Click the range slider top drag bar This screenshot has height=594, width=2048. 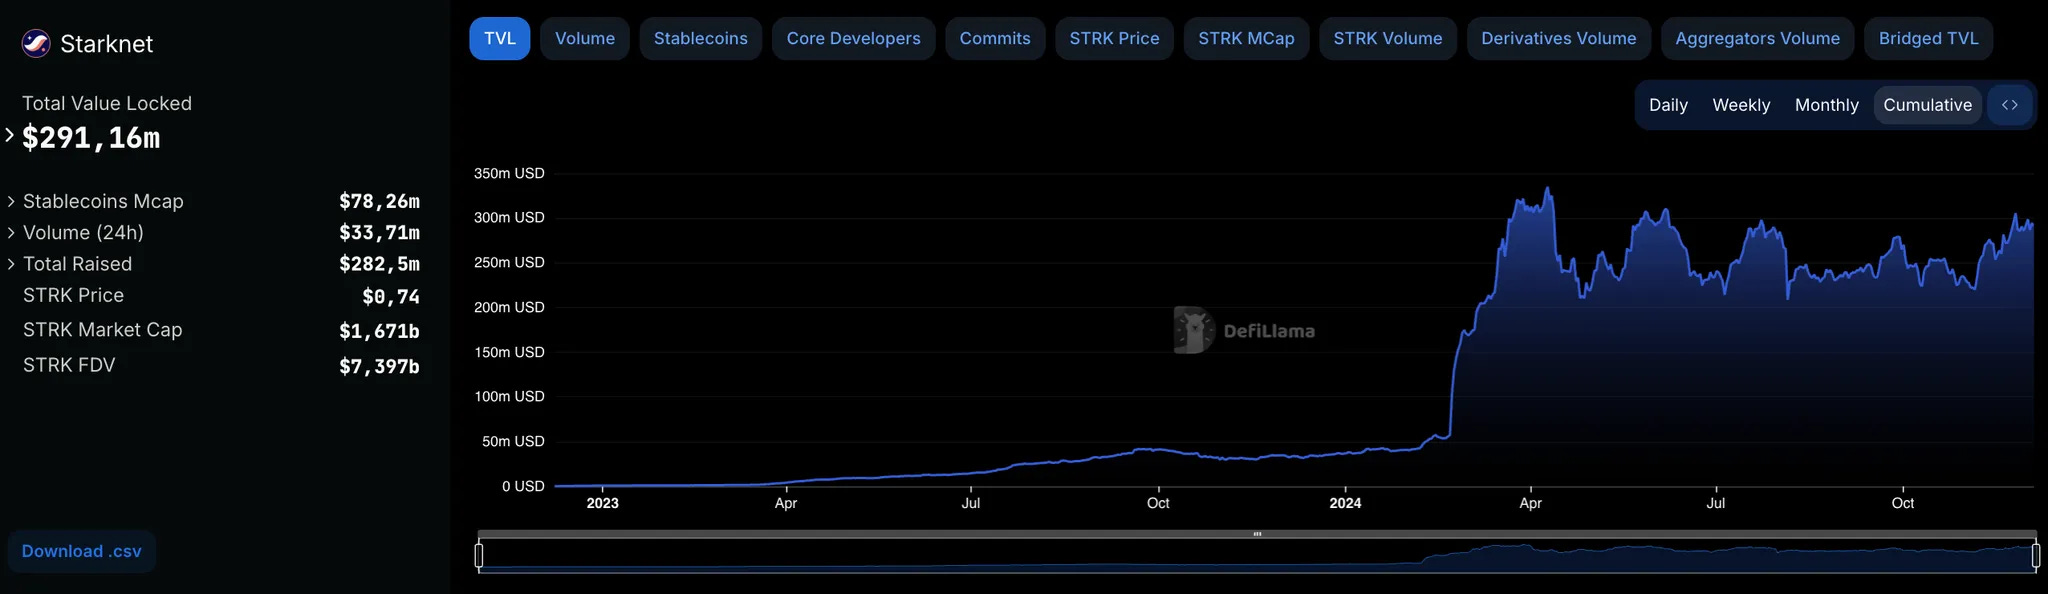point(1257,534)
